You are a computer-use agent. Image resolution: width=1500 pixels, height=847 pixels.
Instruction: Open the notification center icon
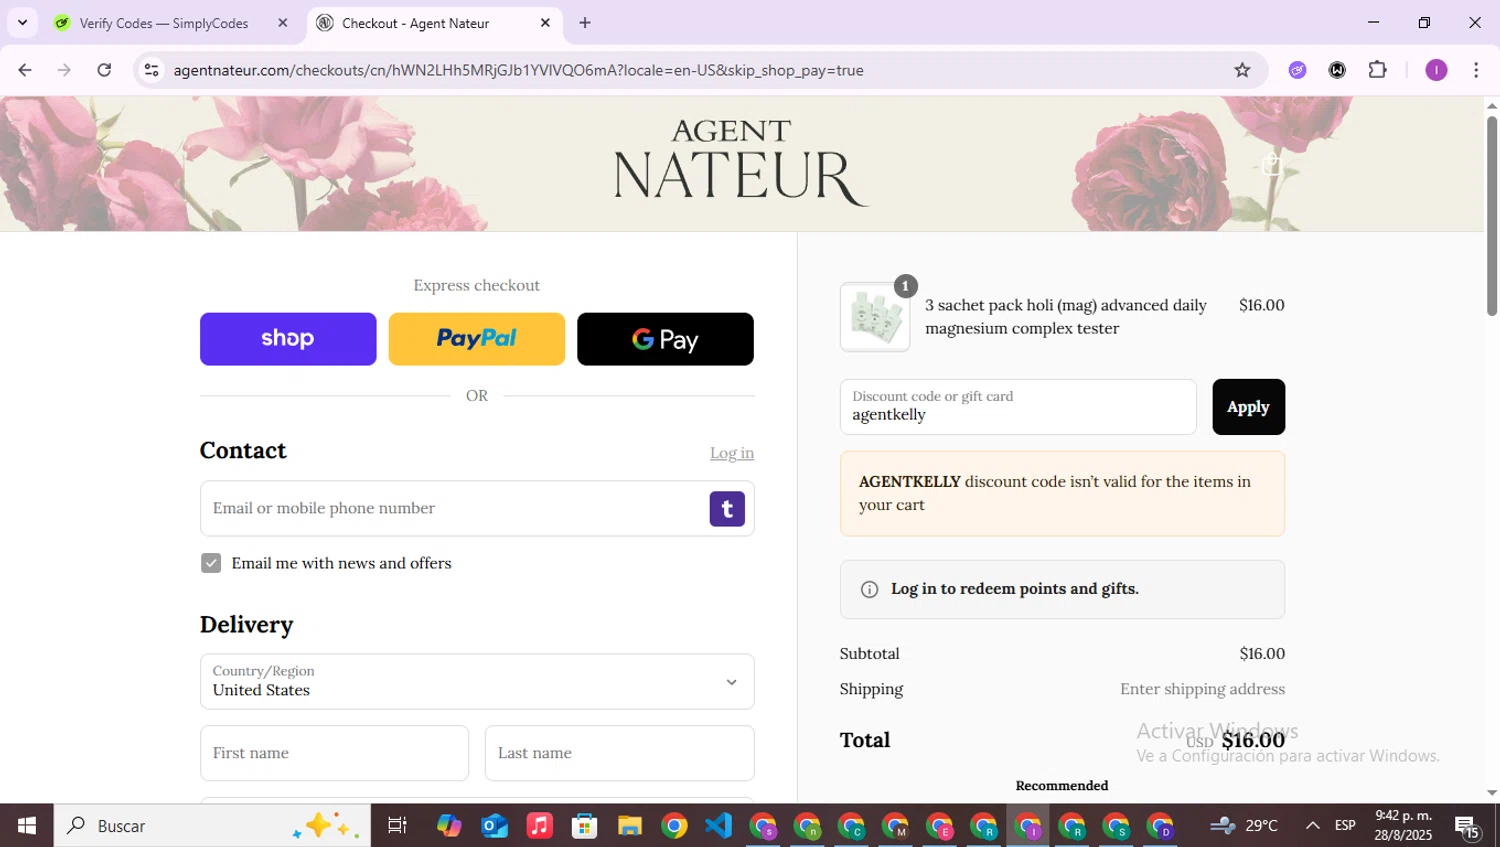point(1468,826)
